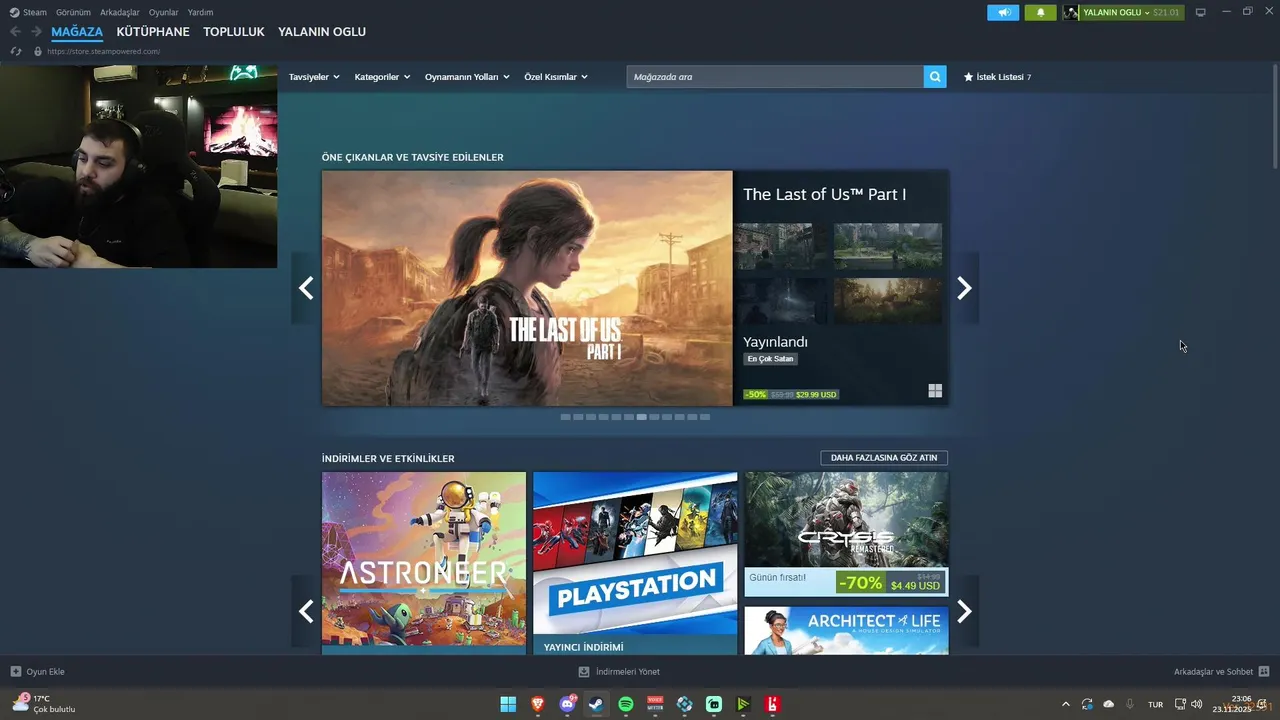The height and width of the screenshot is (720, 1280).
Task: Click the Steam announcements megaphone icon
Action: tap(1003, 12)
